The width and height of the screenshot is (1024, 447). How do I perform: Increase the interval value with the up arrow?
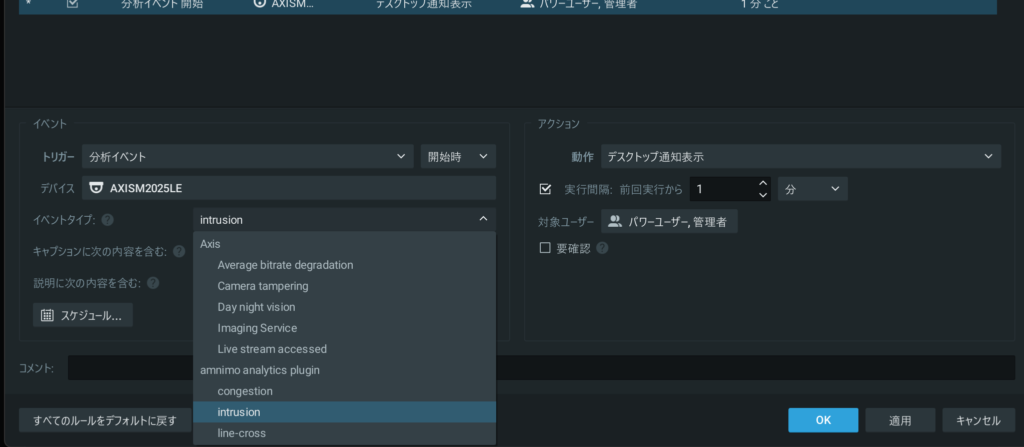763,183
